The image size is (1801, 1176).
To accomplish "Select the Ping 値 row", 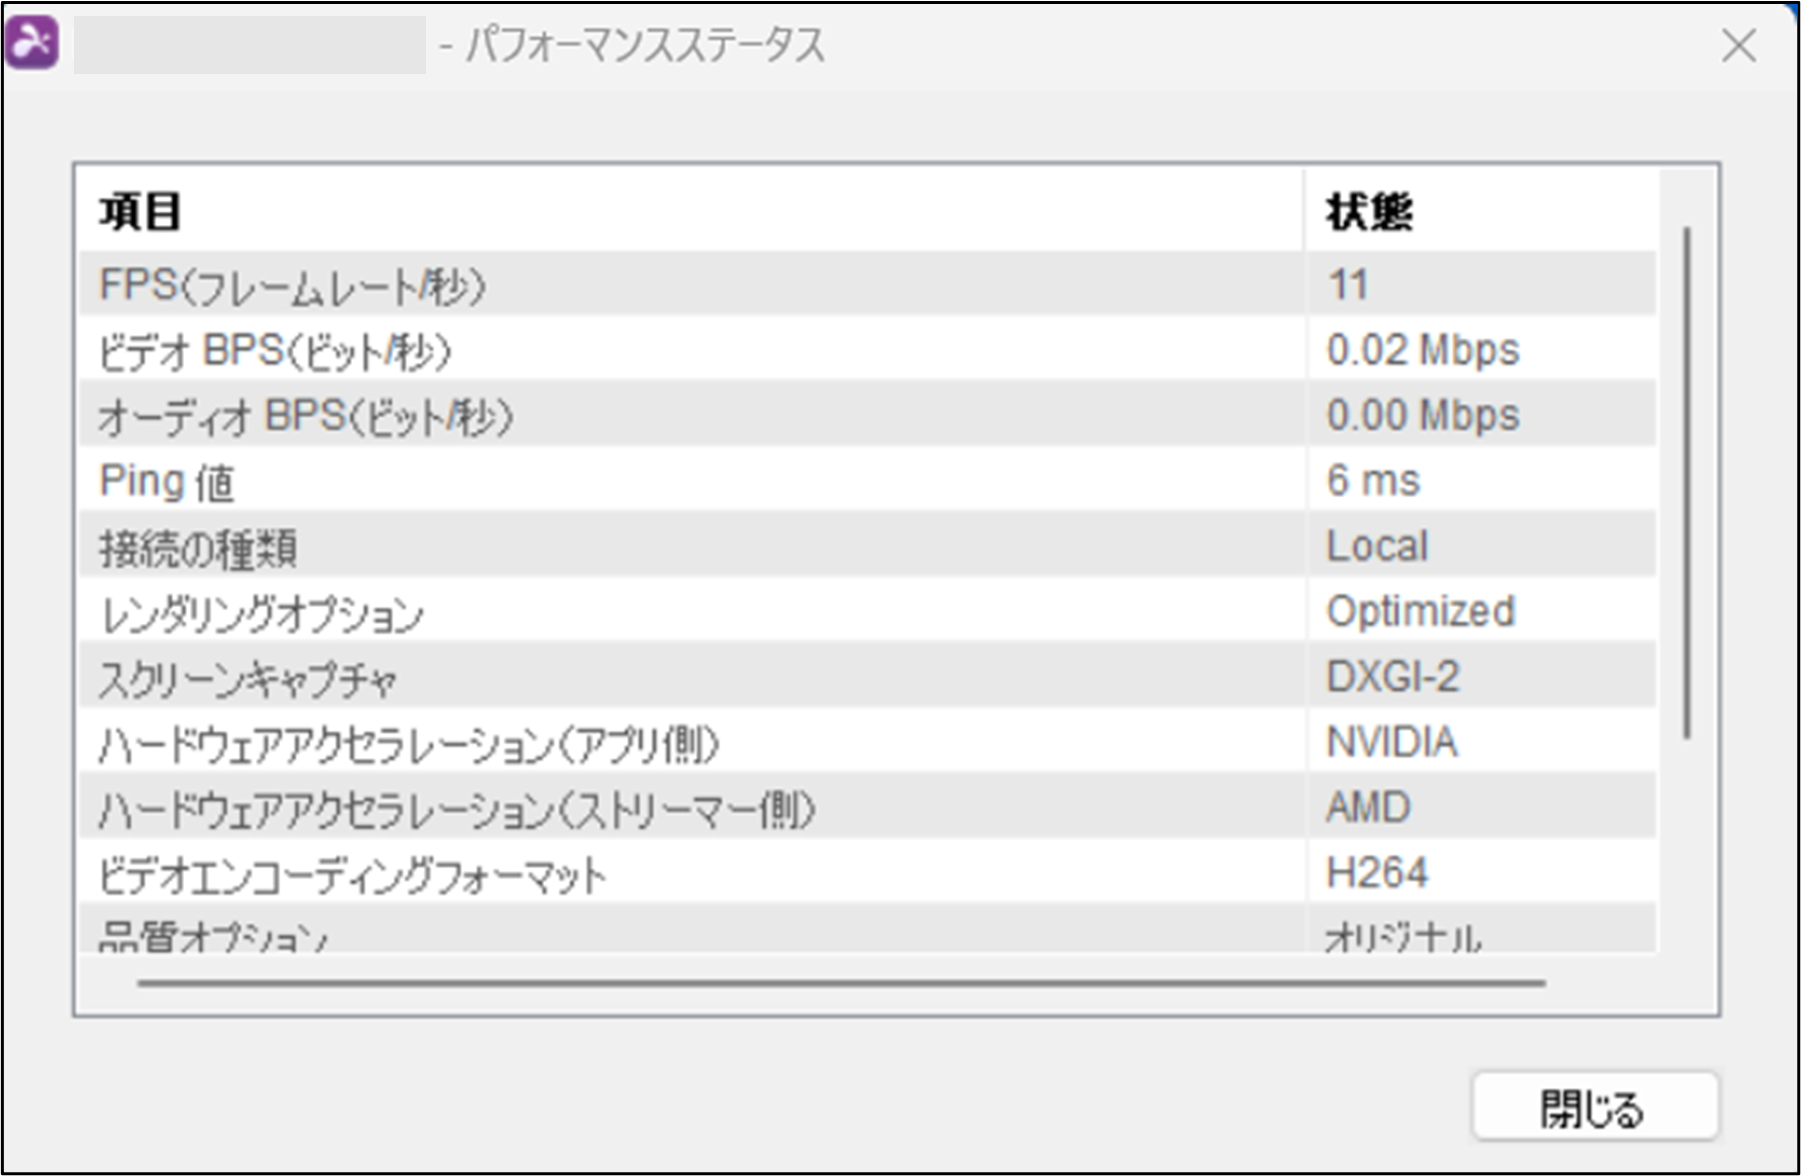I will point(167,481).
